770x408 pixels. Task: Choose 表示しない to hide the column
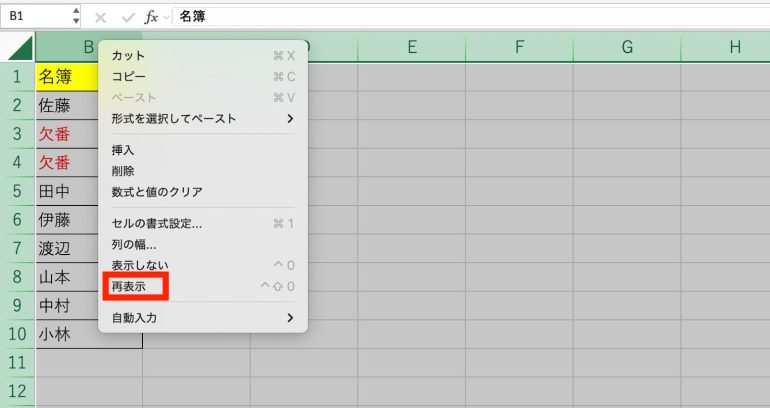[139, 265]
